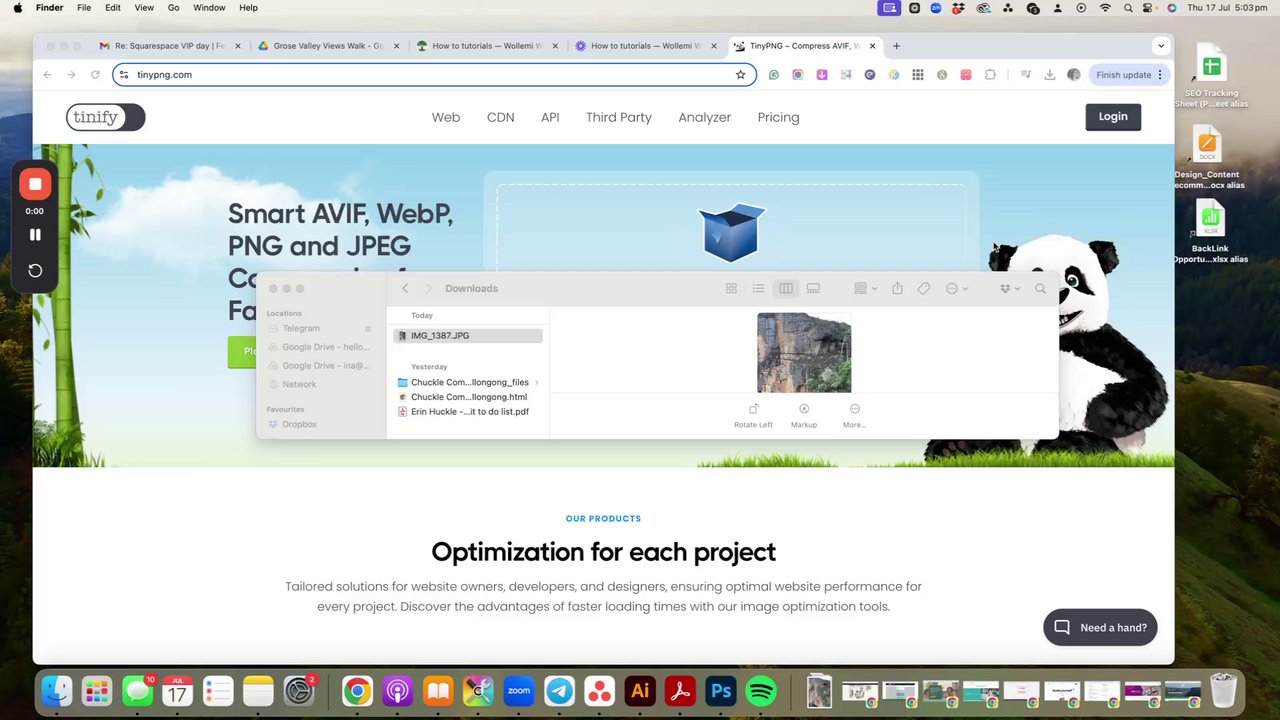Screen dimensions: 1280x720
Task: Open the Go menu in the menu bar
Action: tap(173, 8)
